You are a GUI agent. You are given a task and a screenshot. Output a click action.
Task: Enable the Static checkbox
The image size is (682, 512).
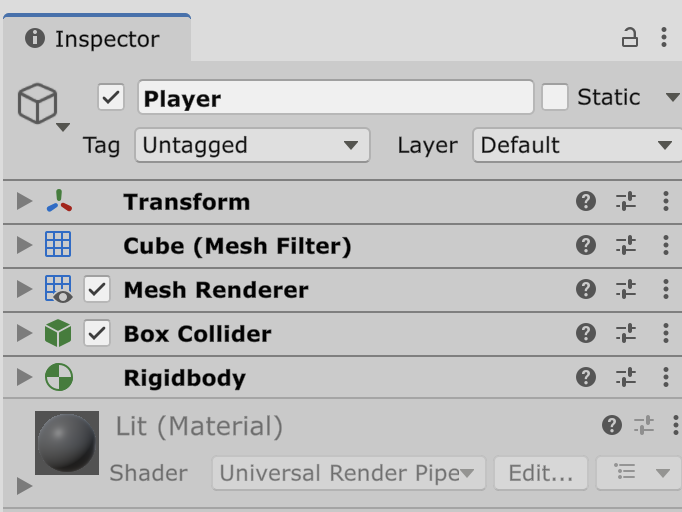[x=555, y=97]
